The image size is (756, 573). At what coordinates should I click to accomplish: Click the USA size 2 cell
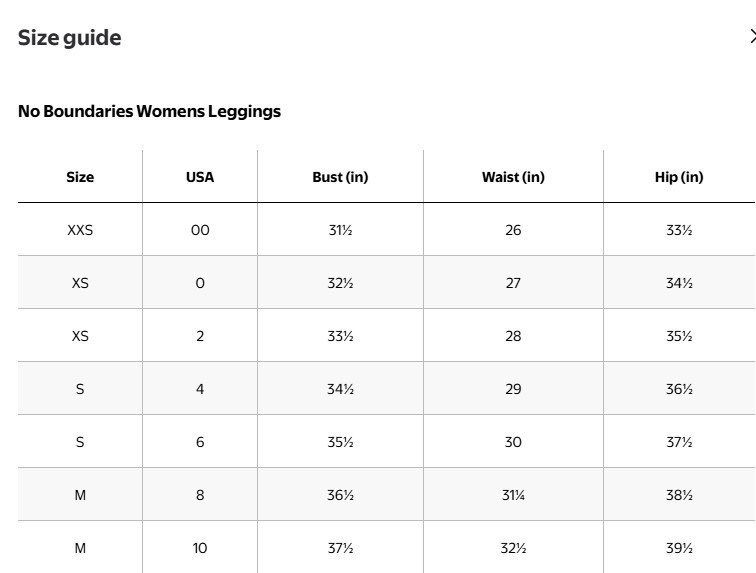[200, 336]
